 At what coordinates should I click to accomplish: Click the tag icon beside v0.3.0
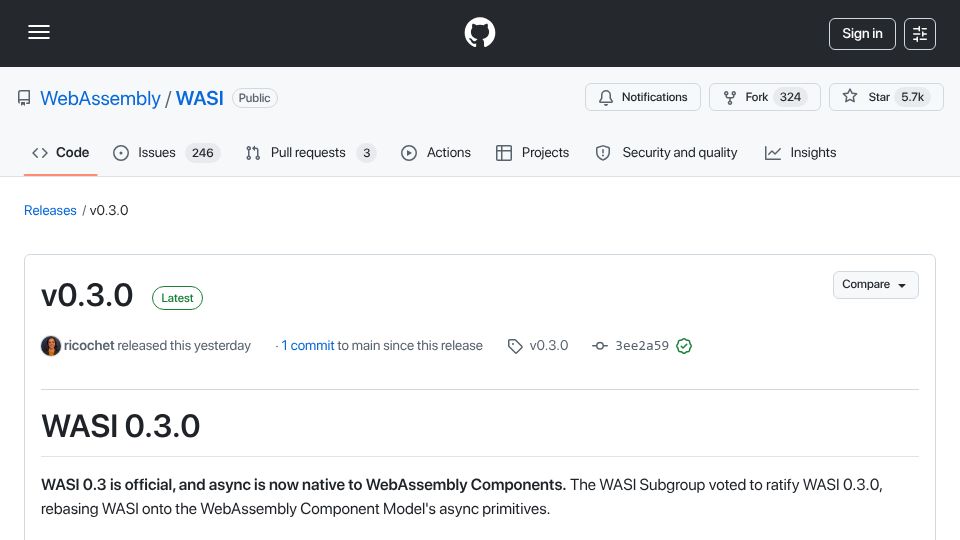click(x=515, y=346)
